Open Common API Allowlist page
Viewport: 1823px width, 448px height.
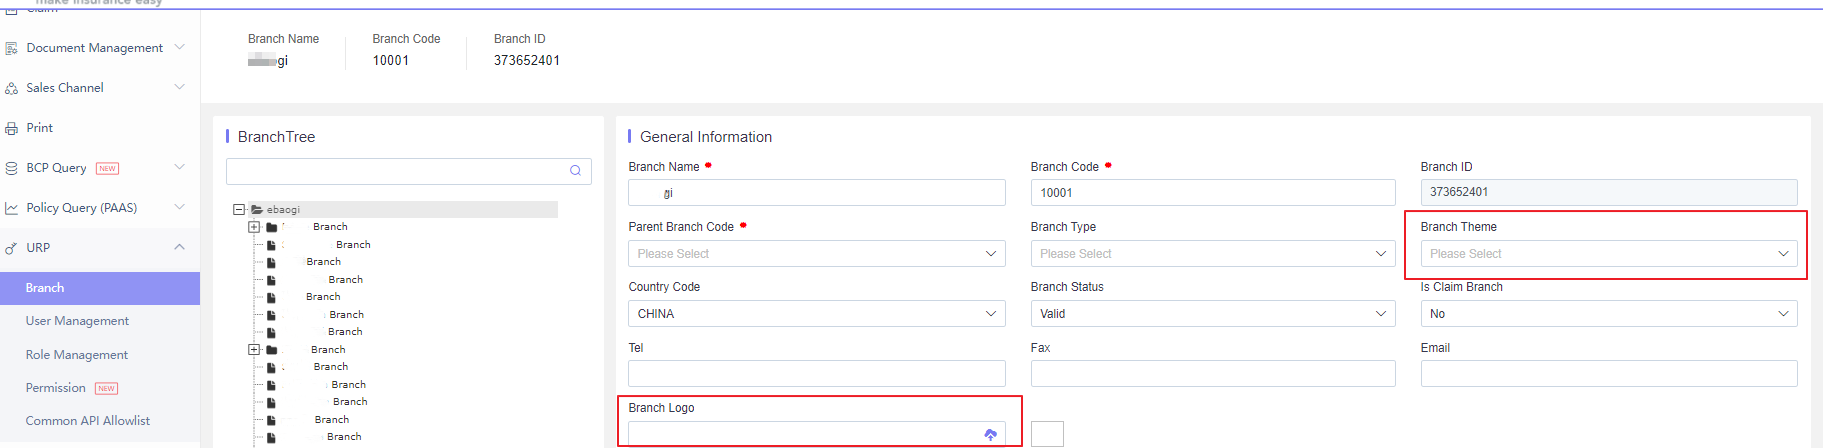click(88, 421)
